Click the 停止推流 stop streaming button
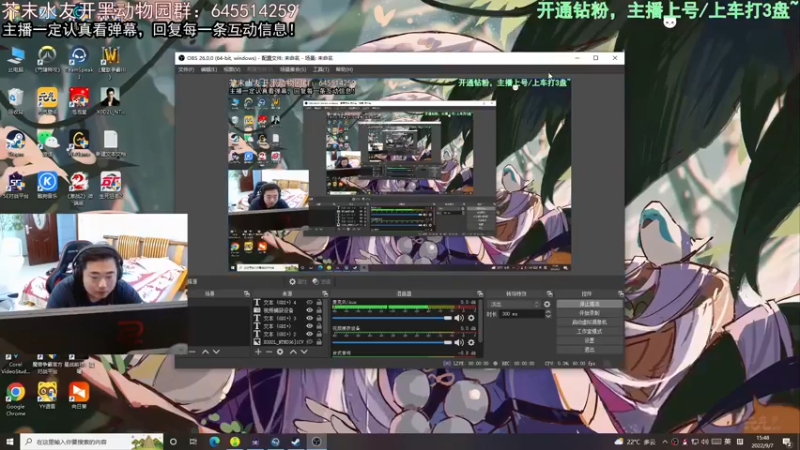Image resolution: width=800 pixels, height=450 pixels. pos(589,304)
